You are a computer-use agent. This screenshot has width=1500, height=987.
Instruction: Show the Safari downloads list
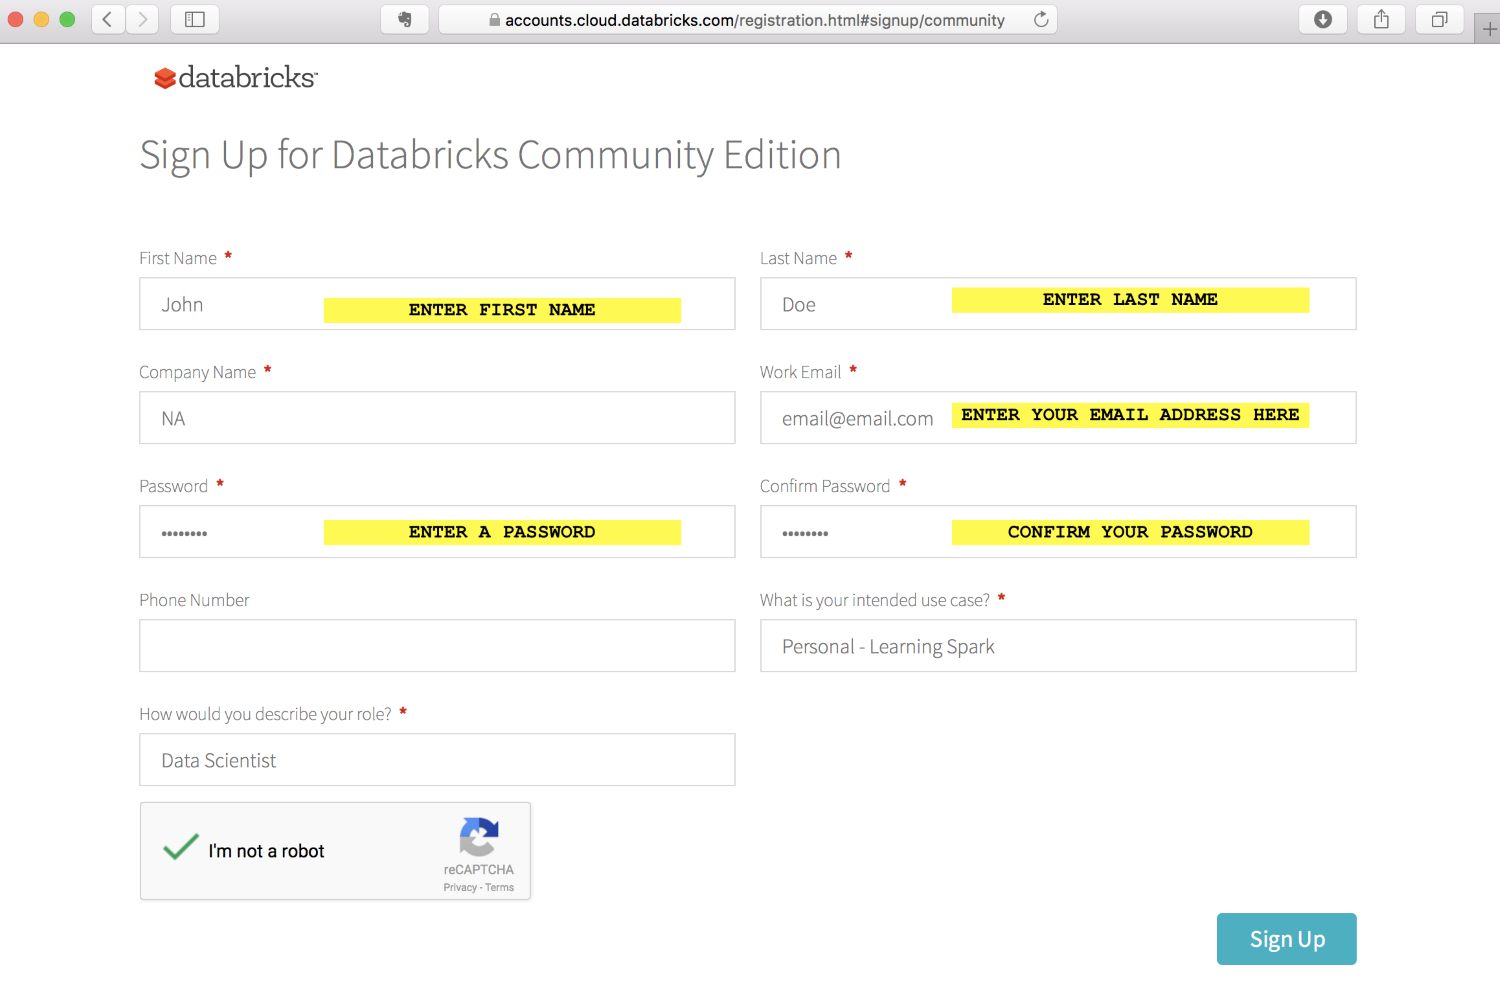1323,19
